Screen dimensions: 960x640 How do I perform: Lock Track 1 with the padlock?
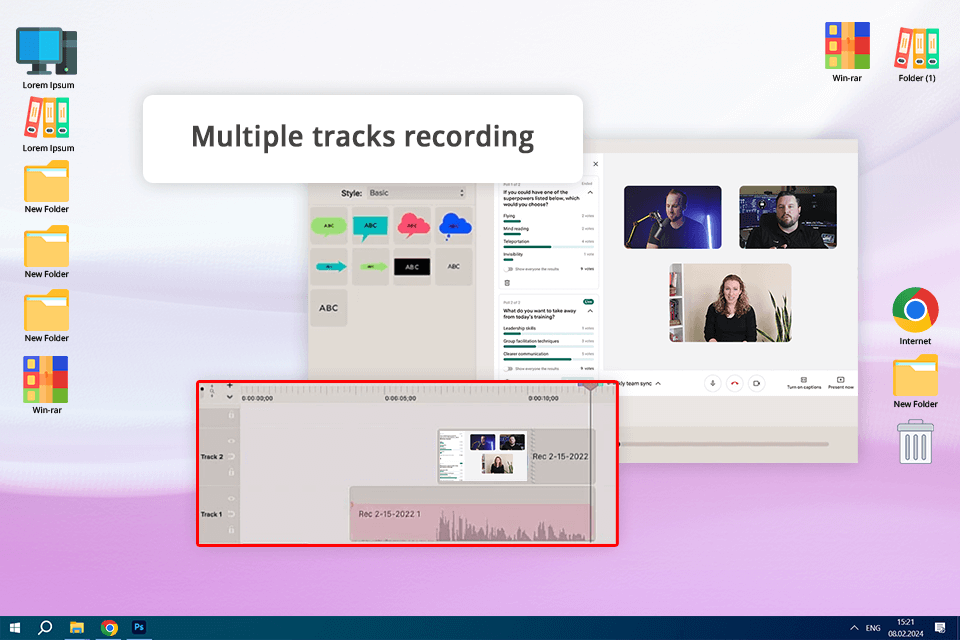click(231, 530)
